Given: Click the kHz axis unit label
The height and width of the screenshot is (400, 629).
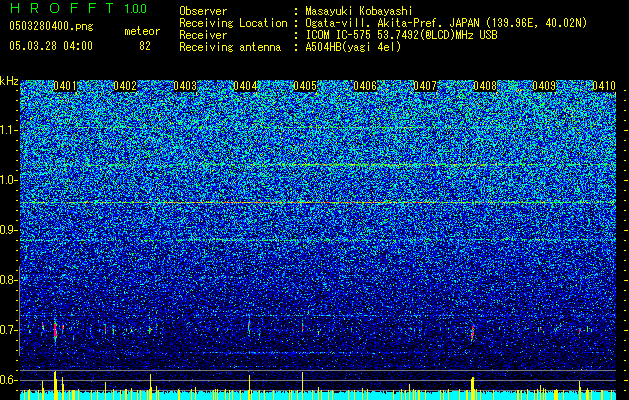Looking at the screenshot, I should click(9, 81).
